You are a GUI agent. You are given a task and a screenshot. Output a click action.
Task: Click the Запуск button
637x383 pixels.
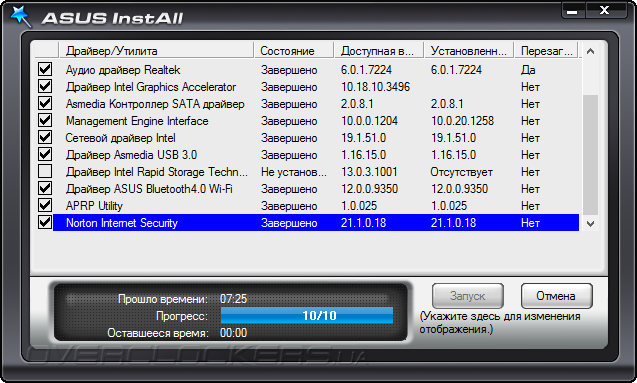(x=468, y=296)
